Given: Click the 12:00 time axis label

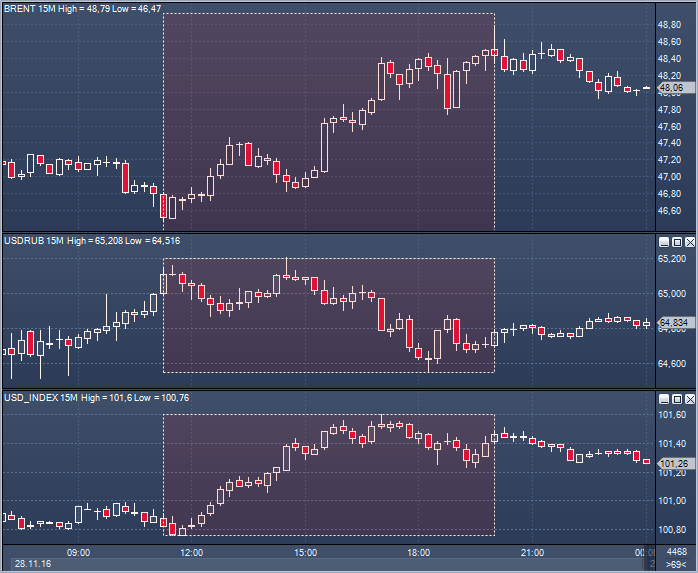Looking at the screenshot, I should click(191, 552).
